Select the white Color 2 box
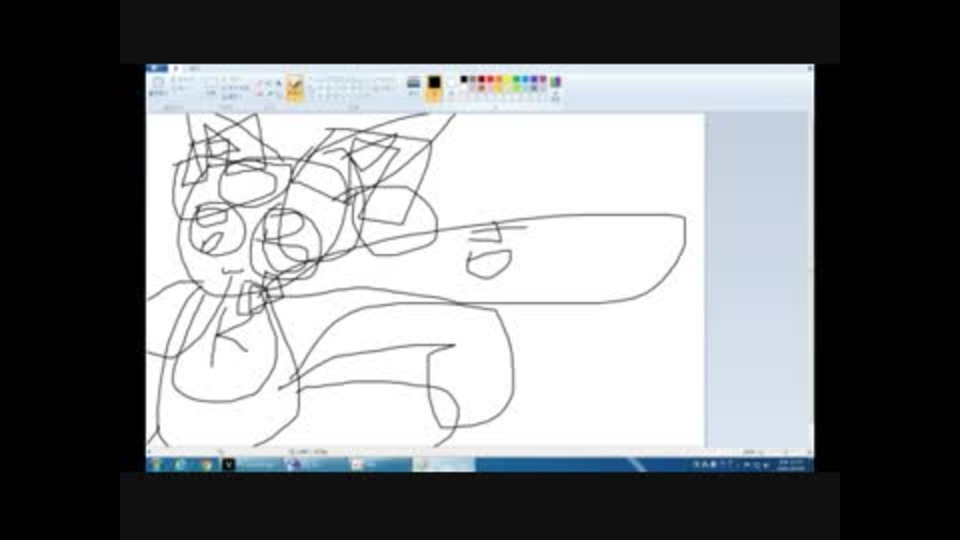The width and height of the screenshot is (960, 540). [x=451, y=87]
